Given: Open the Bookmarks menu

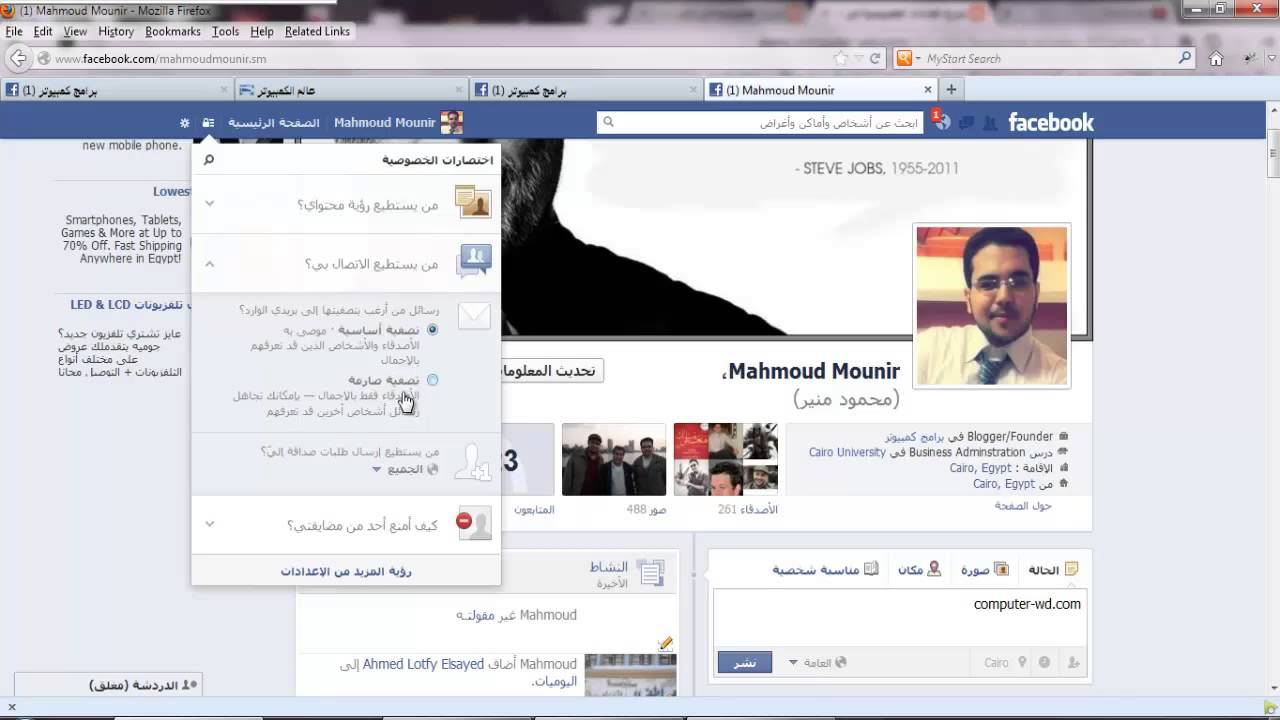Looking at the screenshot, I should pyautogui.click(x=173, y=31).
